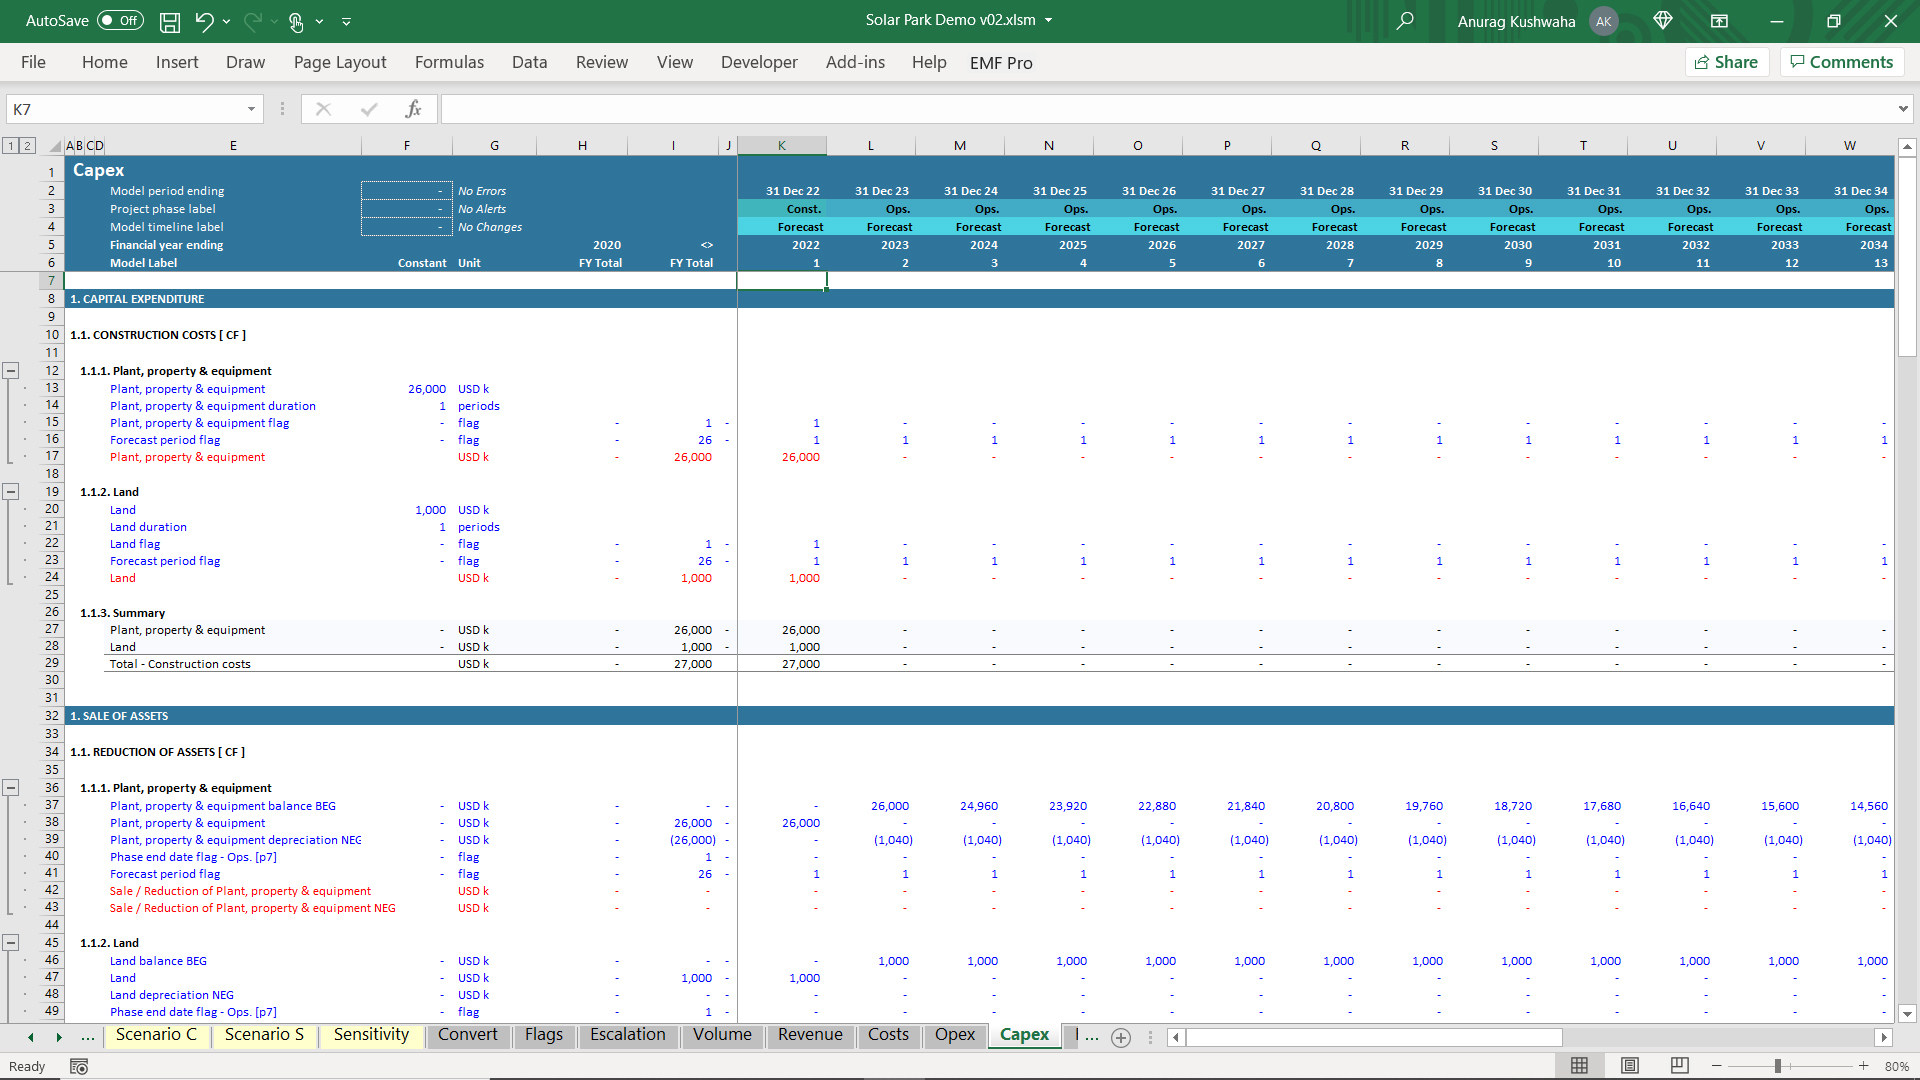Select outline level 2 button
This screenshot has width=1920, height=1080.
[28, 146]
